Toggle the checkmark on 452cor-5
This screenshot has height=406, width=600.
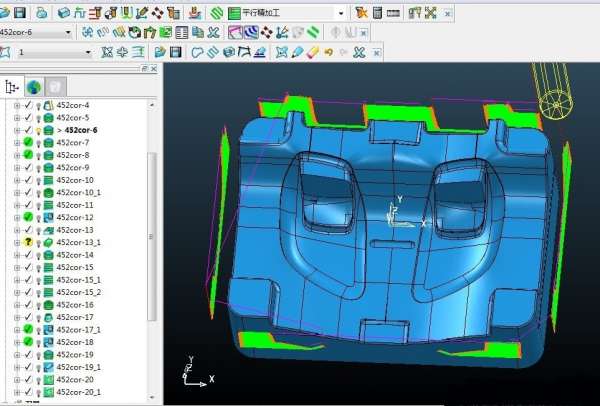28,117
